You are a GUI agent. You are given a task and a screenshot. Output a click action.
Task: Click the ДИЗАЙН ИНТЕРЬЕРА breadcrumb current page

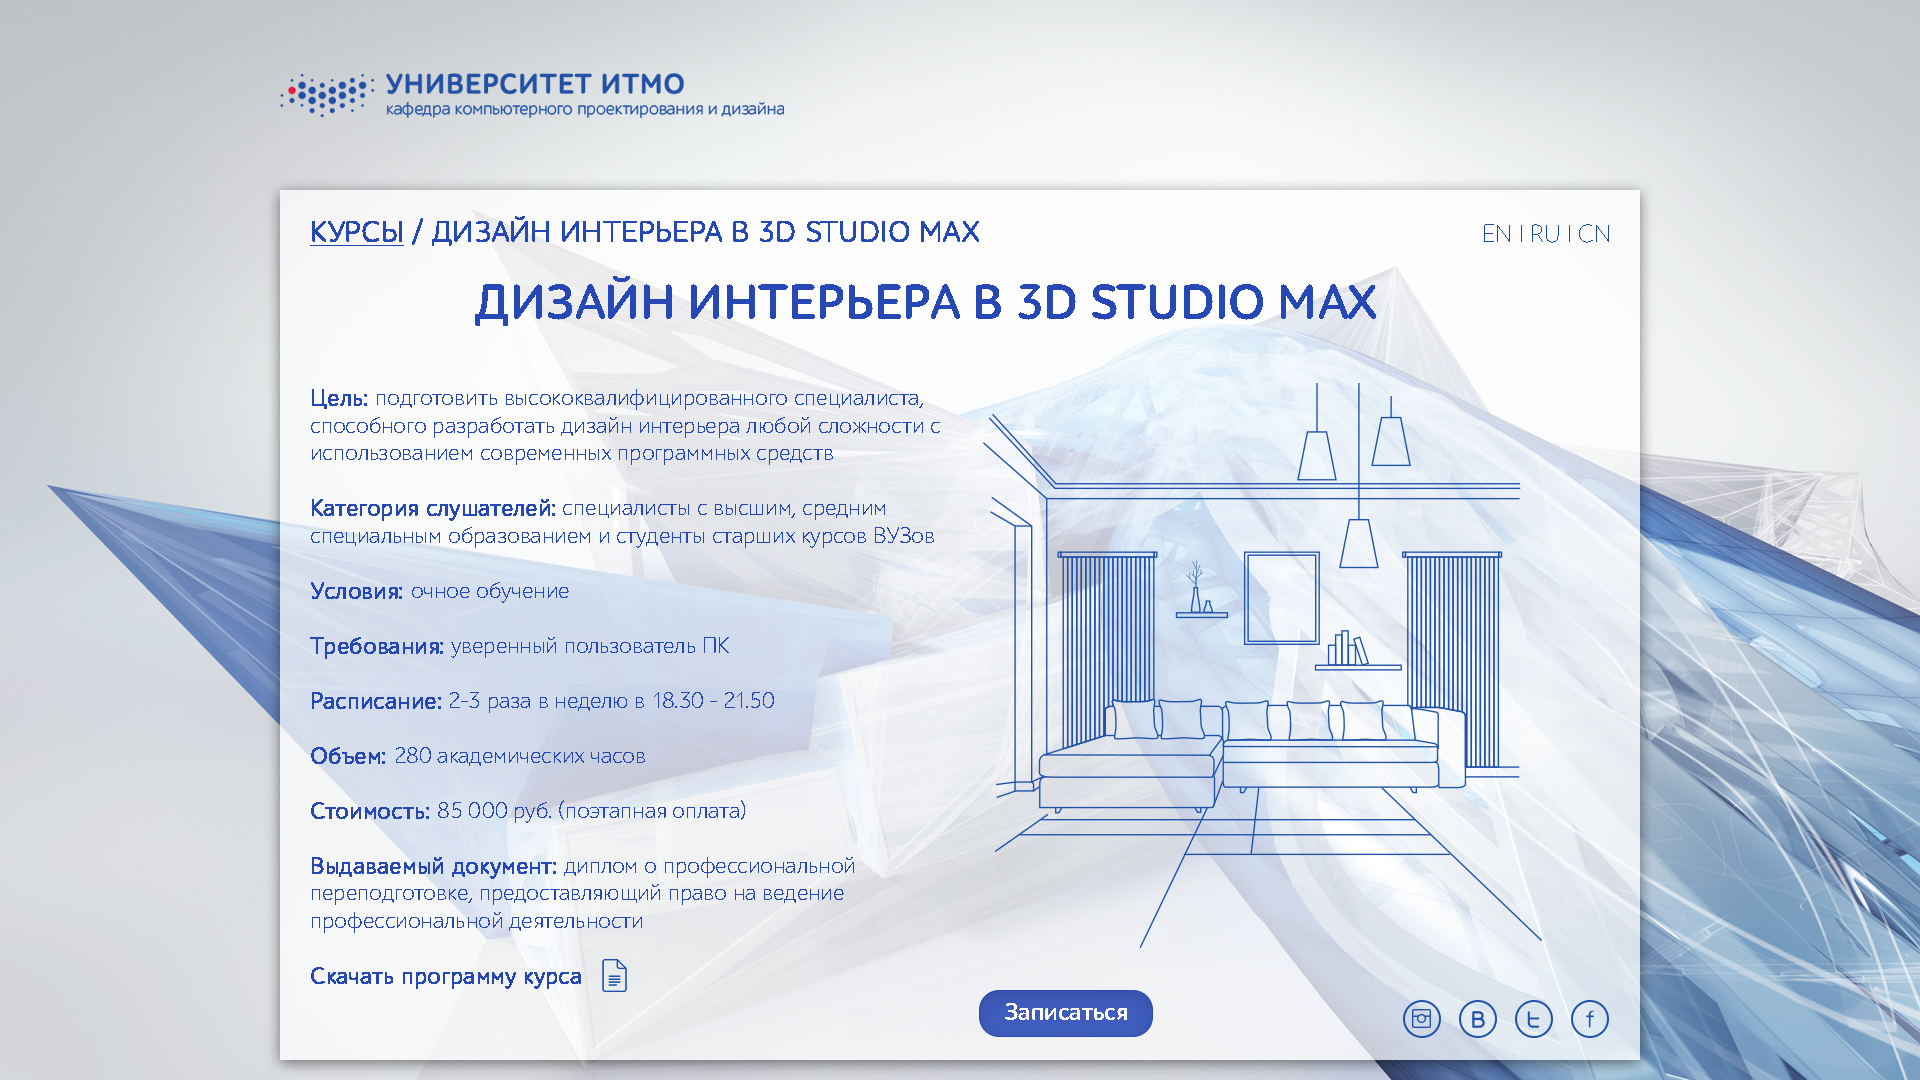coord(705,232)
